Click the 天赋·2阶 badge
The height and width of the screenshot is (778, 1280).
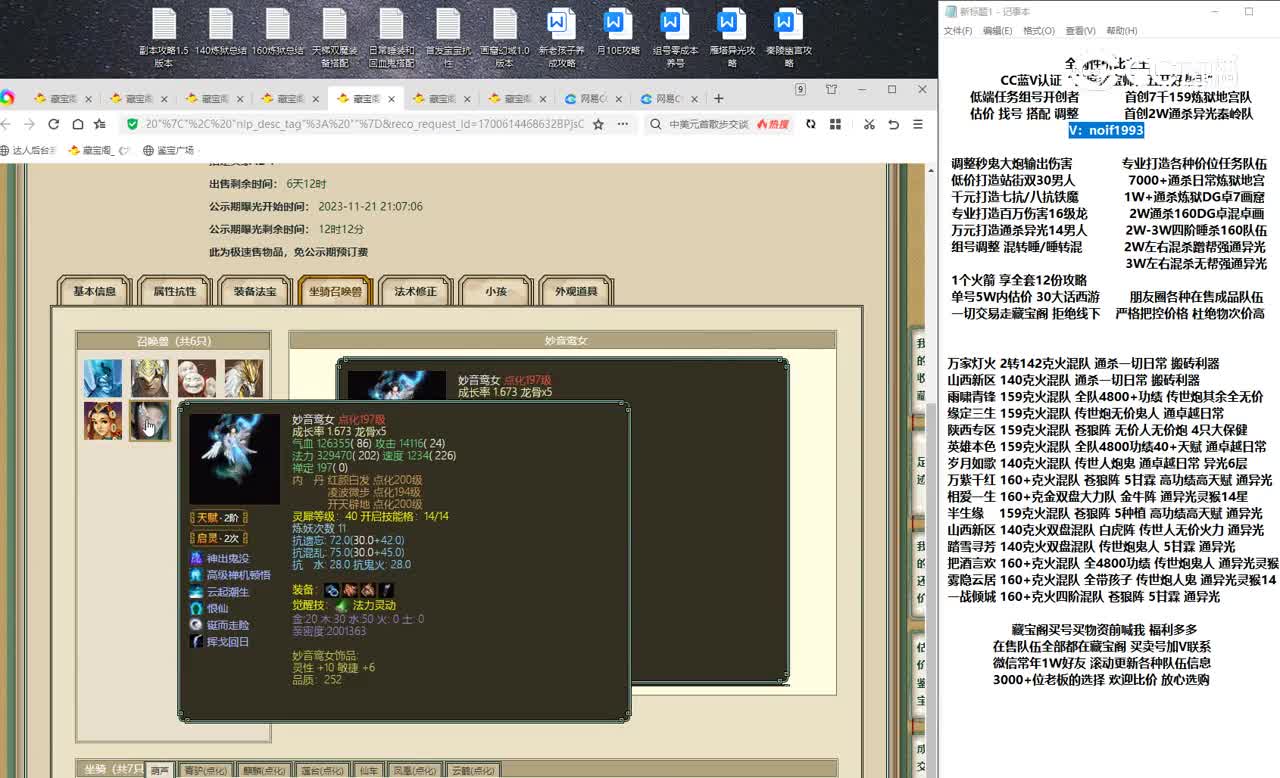point(218,518)
